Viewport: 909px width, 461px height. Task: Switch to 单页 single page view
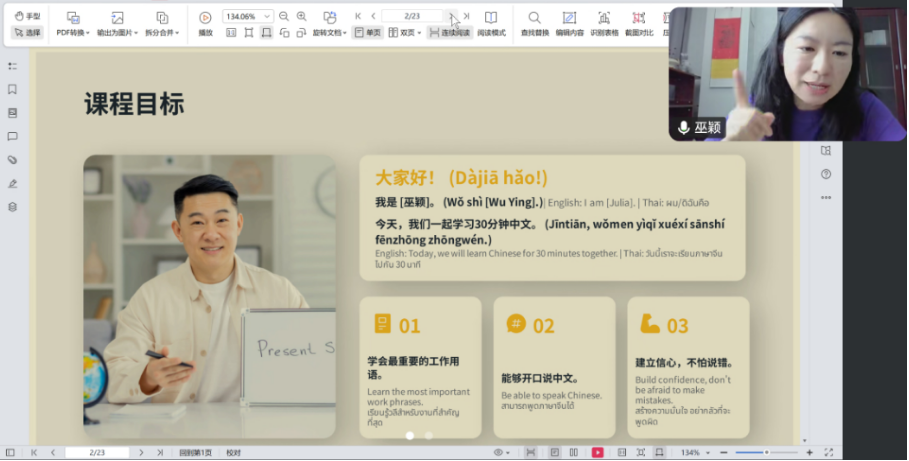(x=368, y=33)
